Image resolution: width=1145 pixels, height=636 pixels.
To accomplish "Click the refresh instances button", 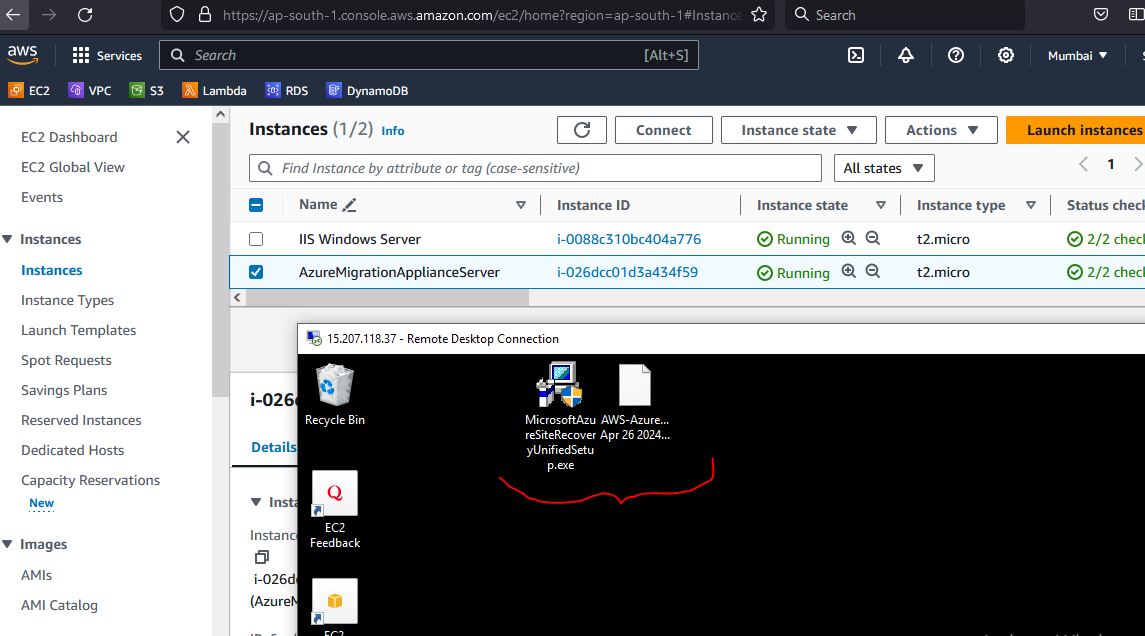I will pos(582,130).
